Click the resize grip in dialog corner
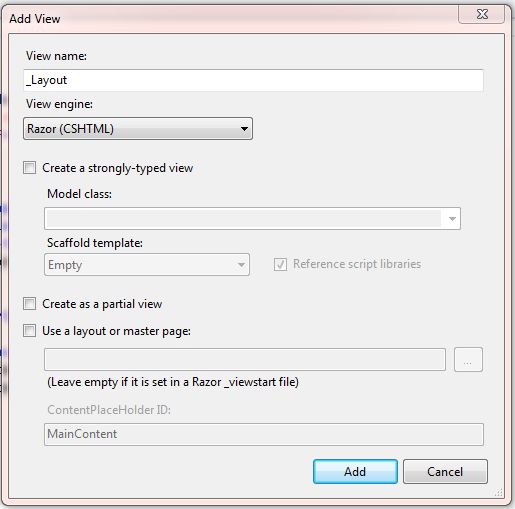This screenshot has width=515, height=509. point(498,492)
